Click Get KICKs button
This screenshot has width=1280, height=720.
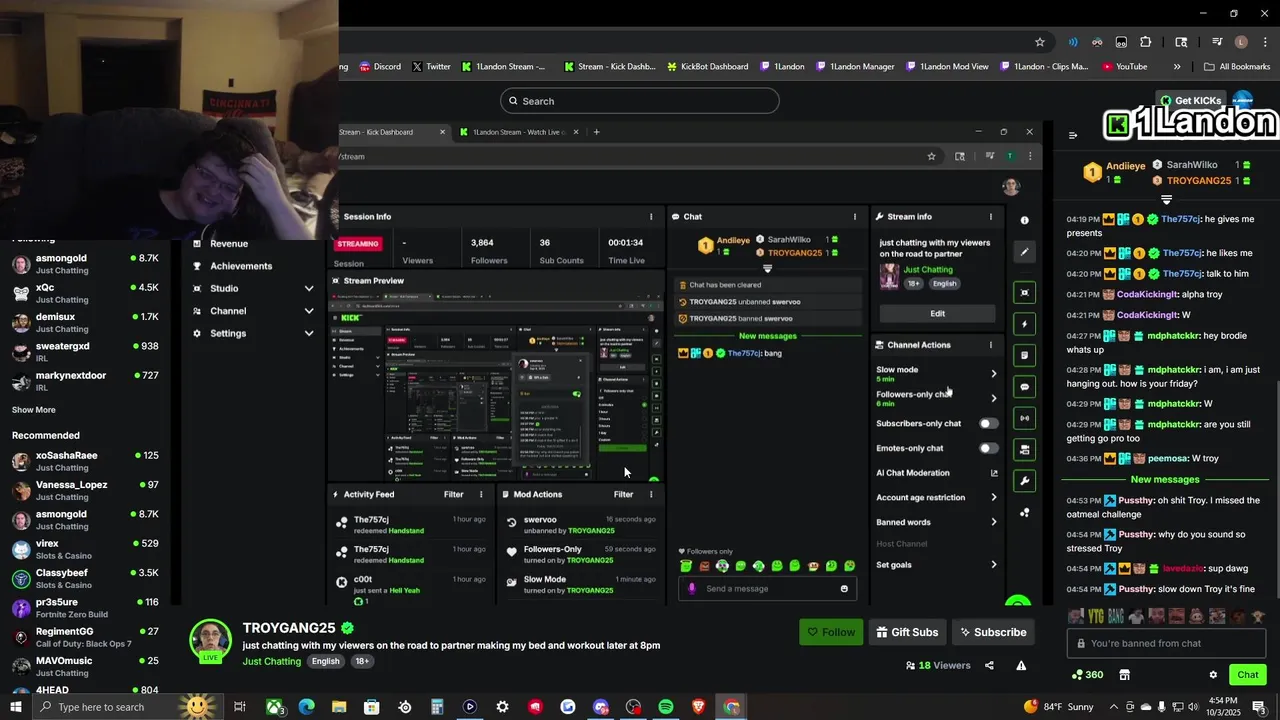(1190, 101)
